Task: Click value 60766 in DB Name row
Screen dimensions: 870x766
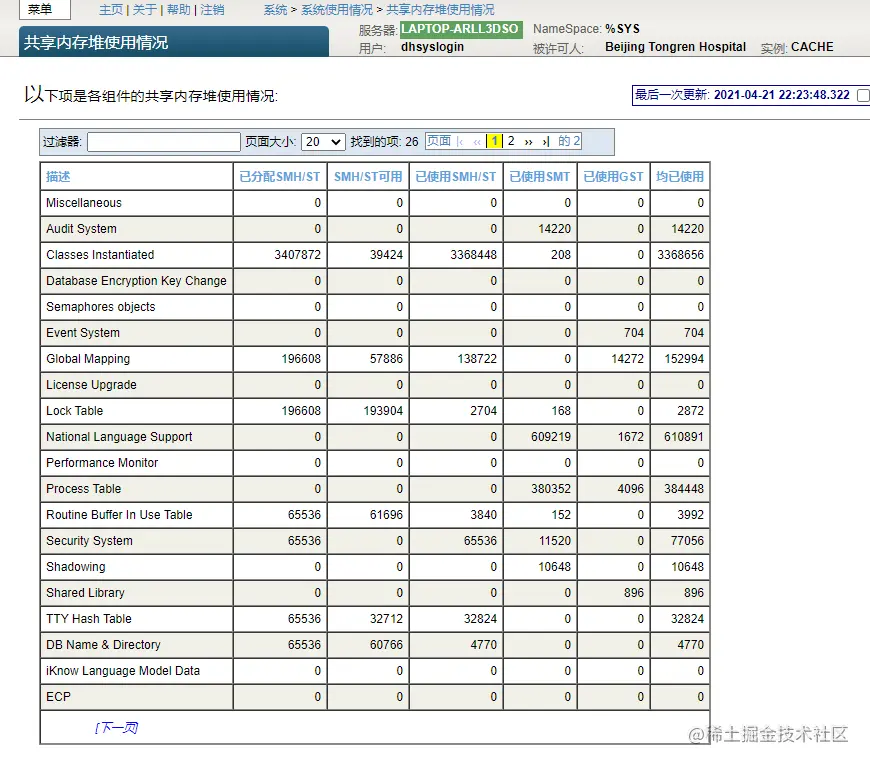Action: pyautogui.click(x=386, y=645)
